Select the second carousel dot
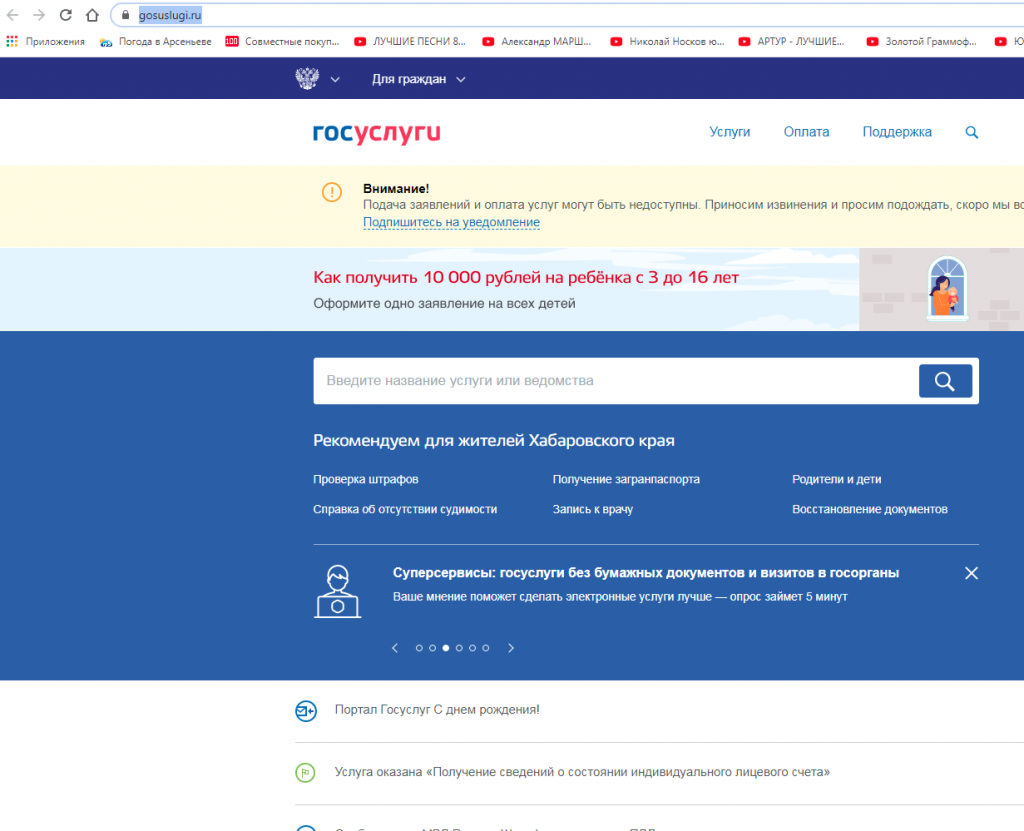 [x=432, y=648]
